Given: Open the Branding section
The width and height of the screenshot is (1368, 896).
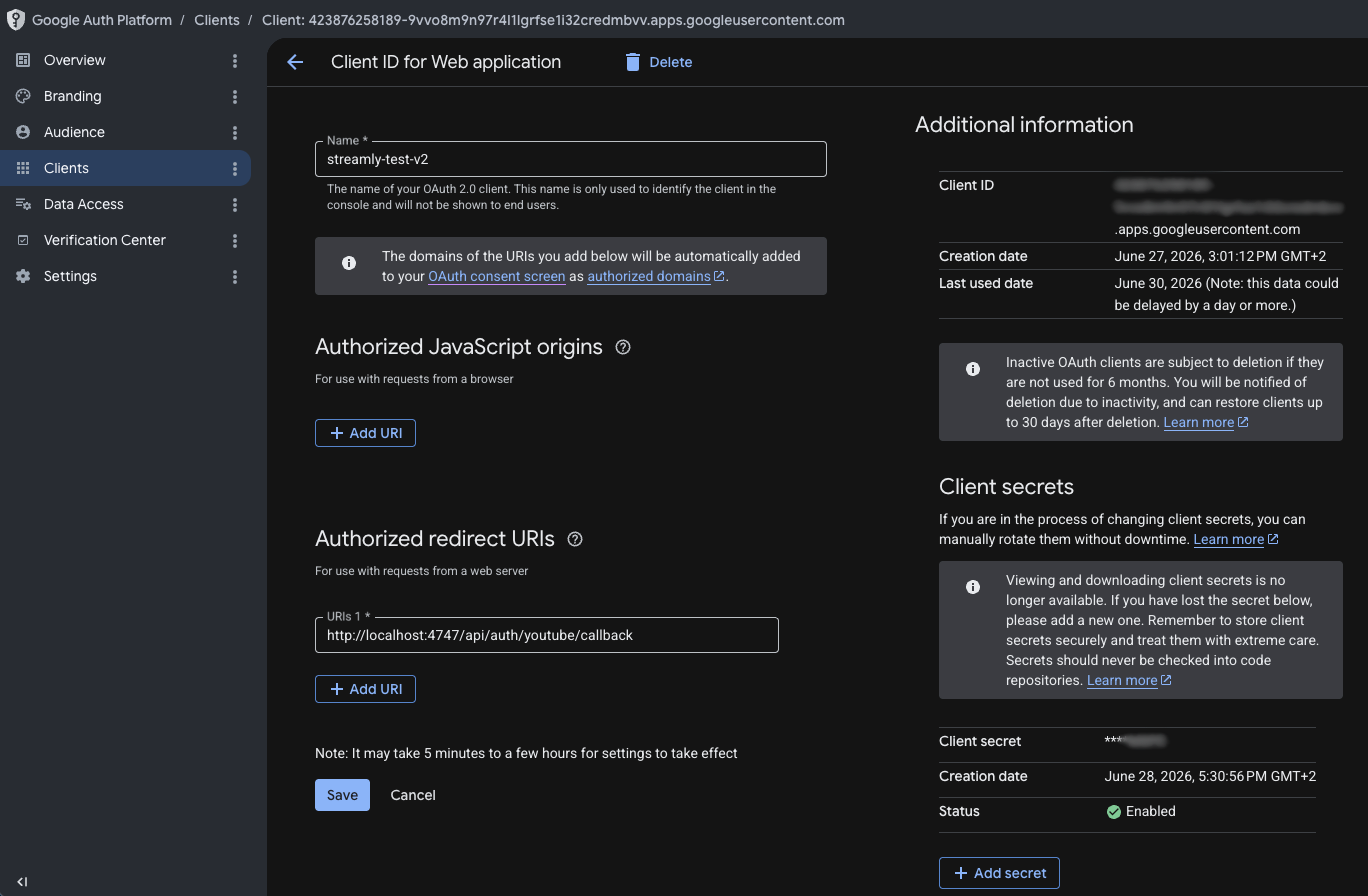Looking at the screenshot, I should coord(72,96).
